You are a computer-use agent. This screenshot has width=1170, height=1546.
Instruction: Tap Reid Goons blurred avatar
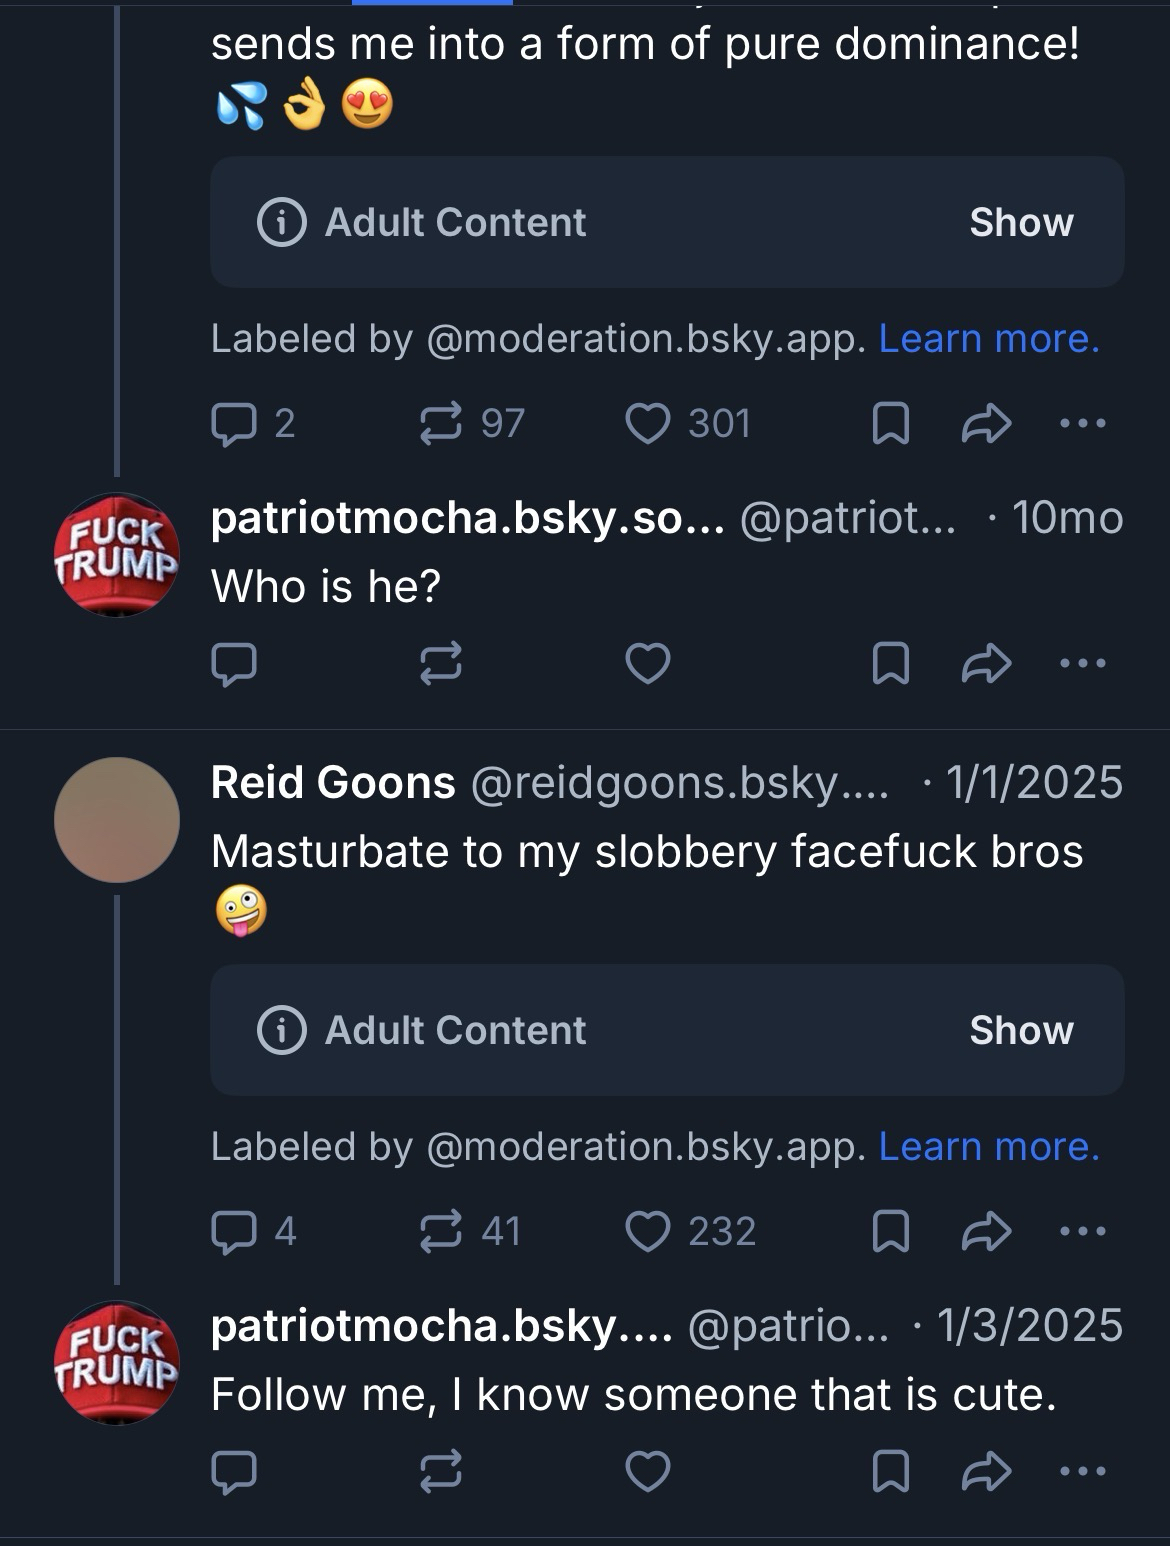117,820
